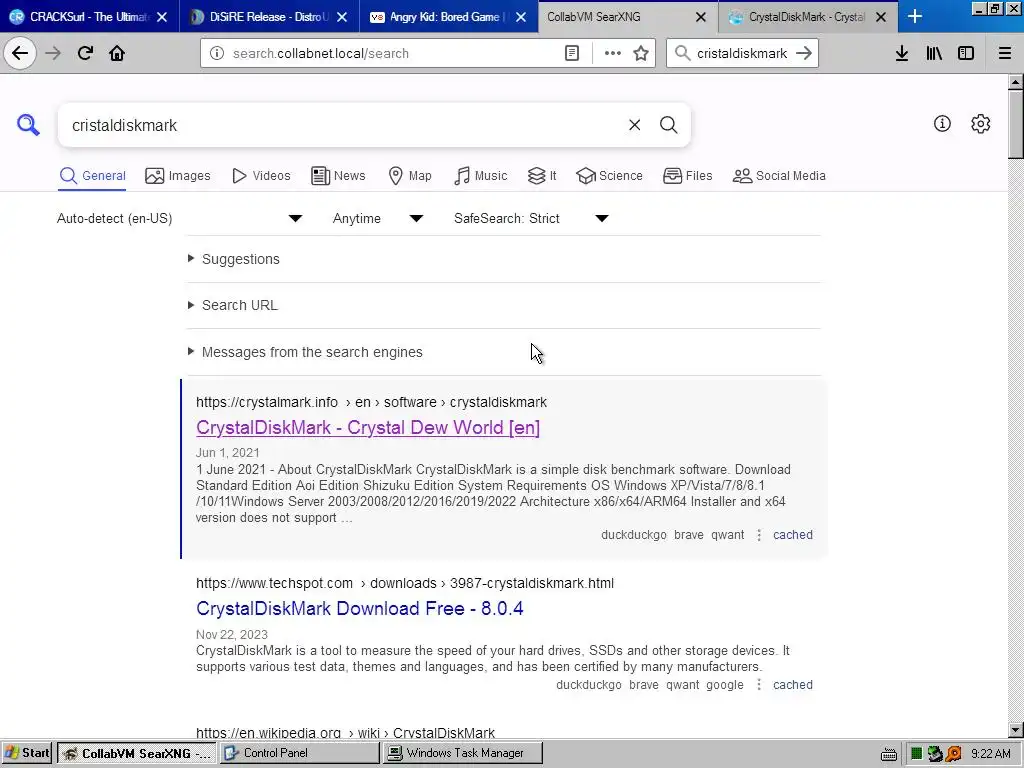1024x768 pixels.
Task: Open the downloads panel
Action: tap(902, 53)
